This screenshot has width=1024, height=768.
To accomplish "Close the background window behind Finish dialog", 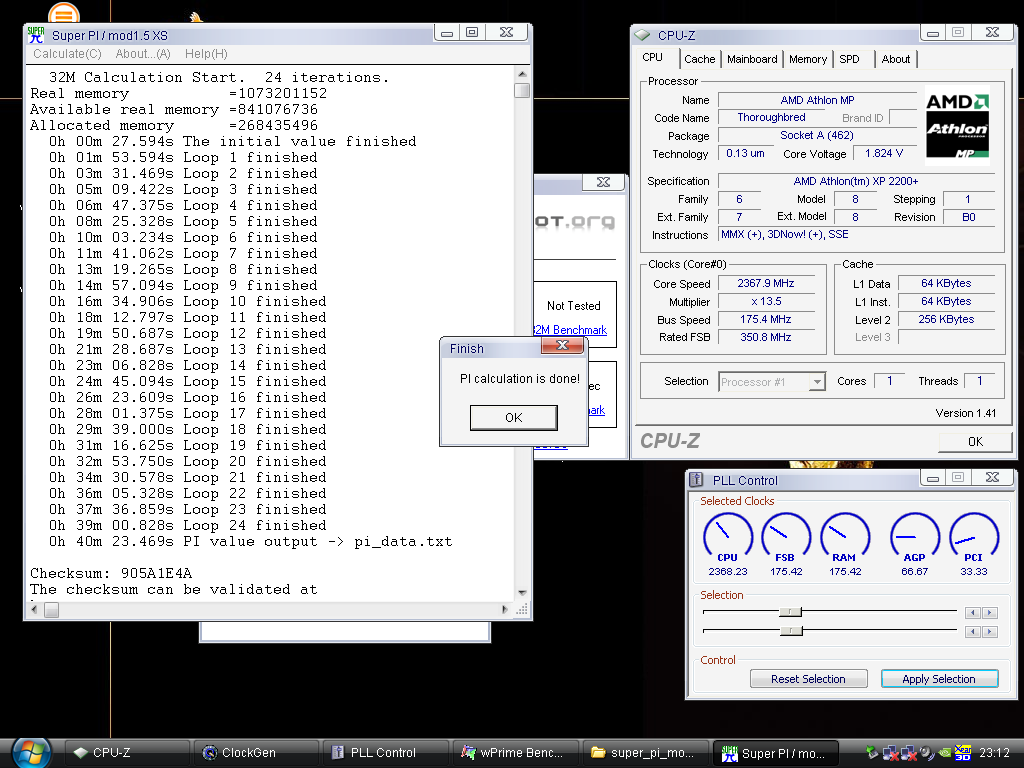I will pos(603,182).
